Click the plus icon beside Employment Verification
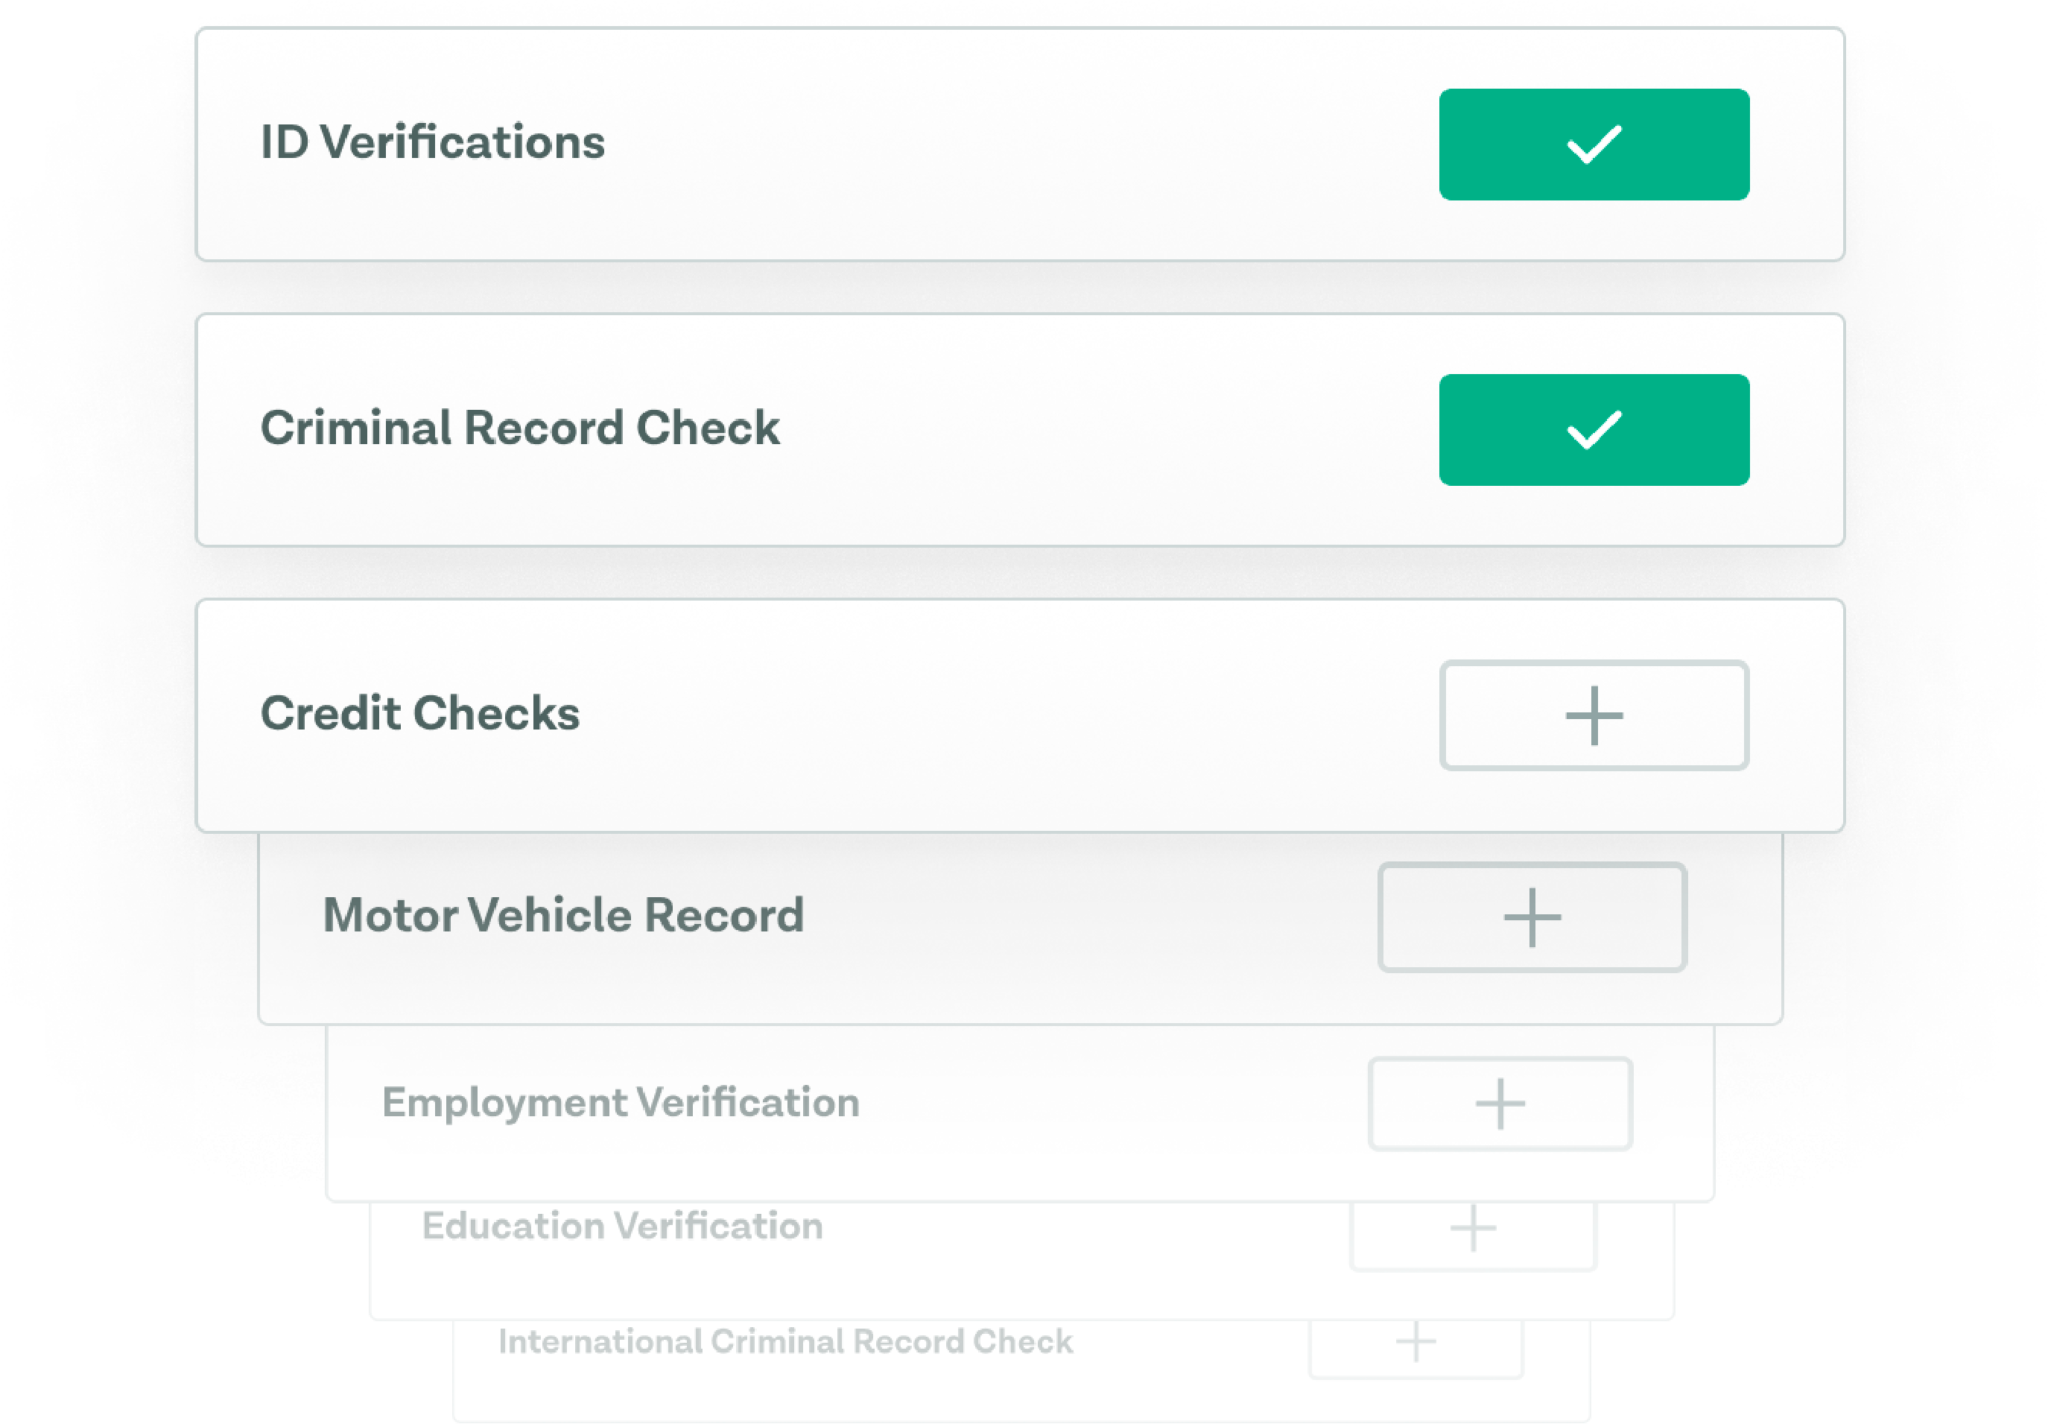Viewport: 2048px width, 1424px height. (x=1499, y=1104)
